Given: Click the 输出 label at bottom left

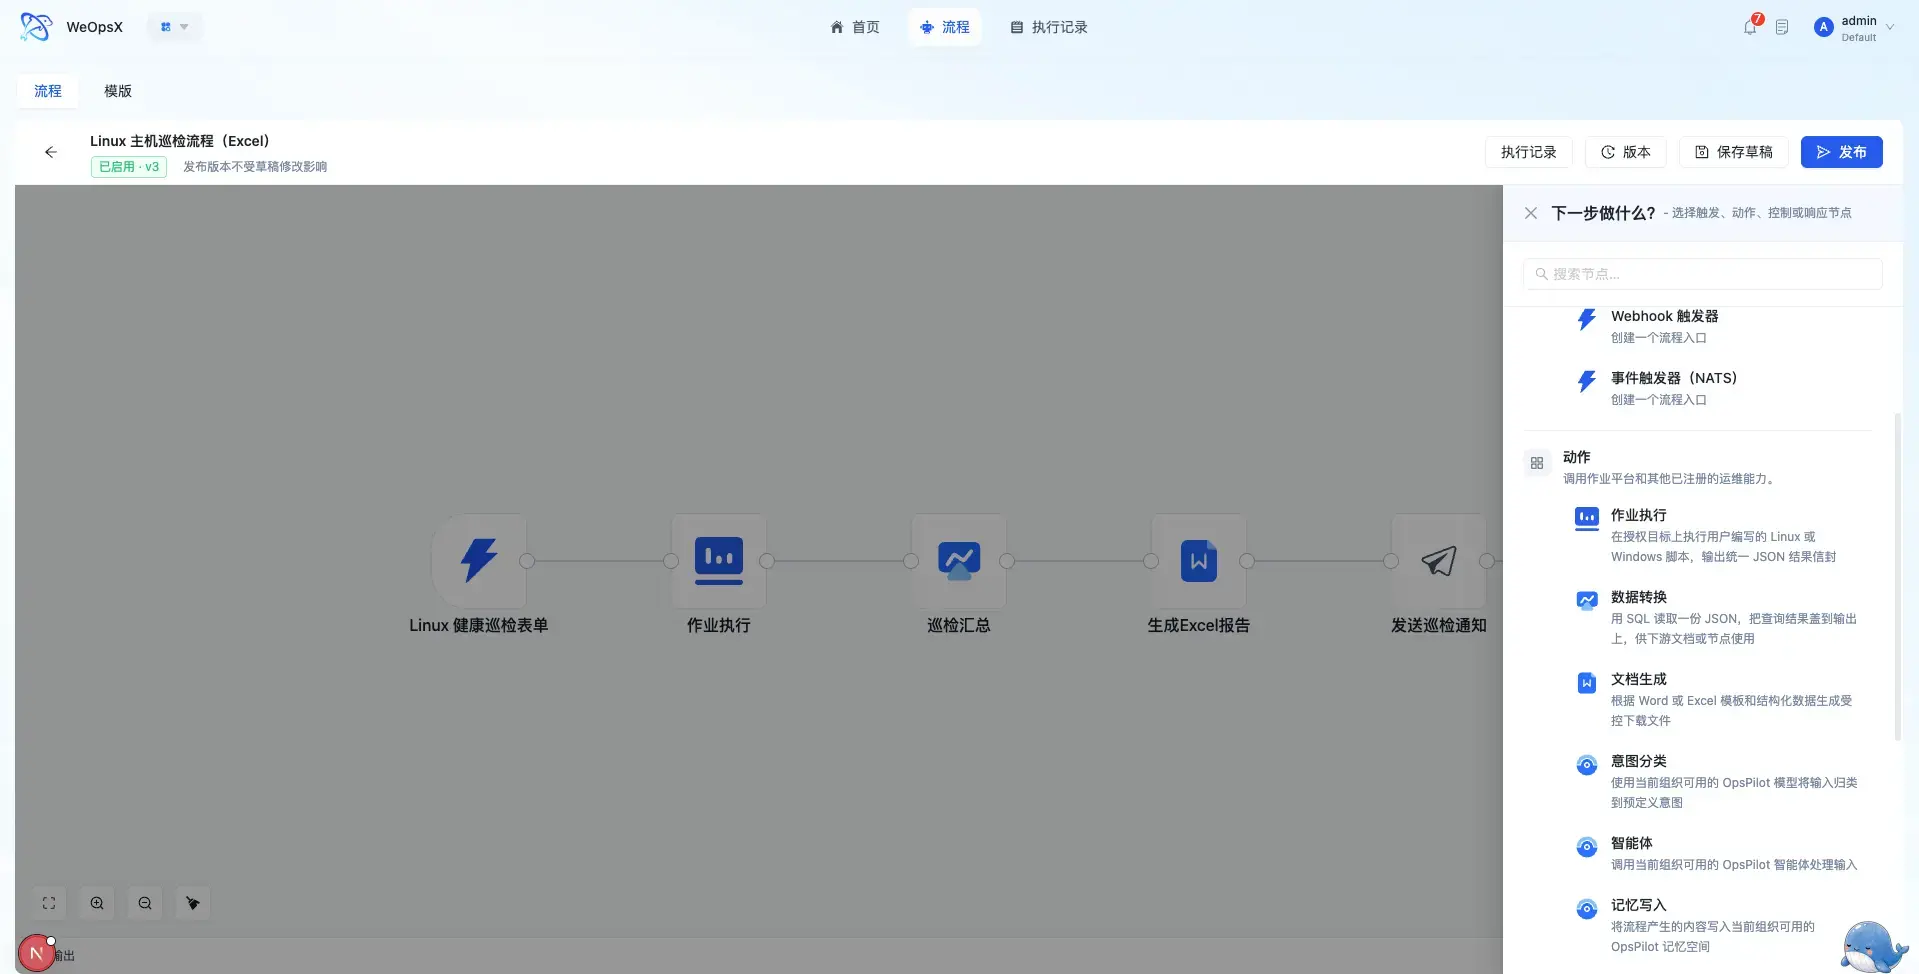Looking at the screenshot, I should coord(66,956).
